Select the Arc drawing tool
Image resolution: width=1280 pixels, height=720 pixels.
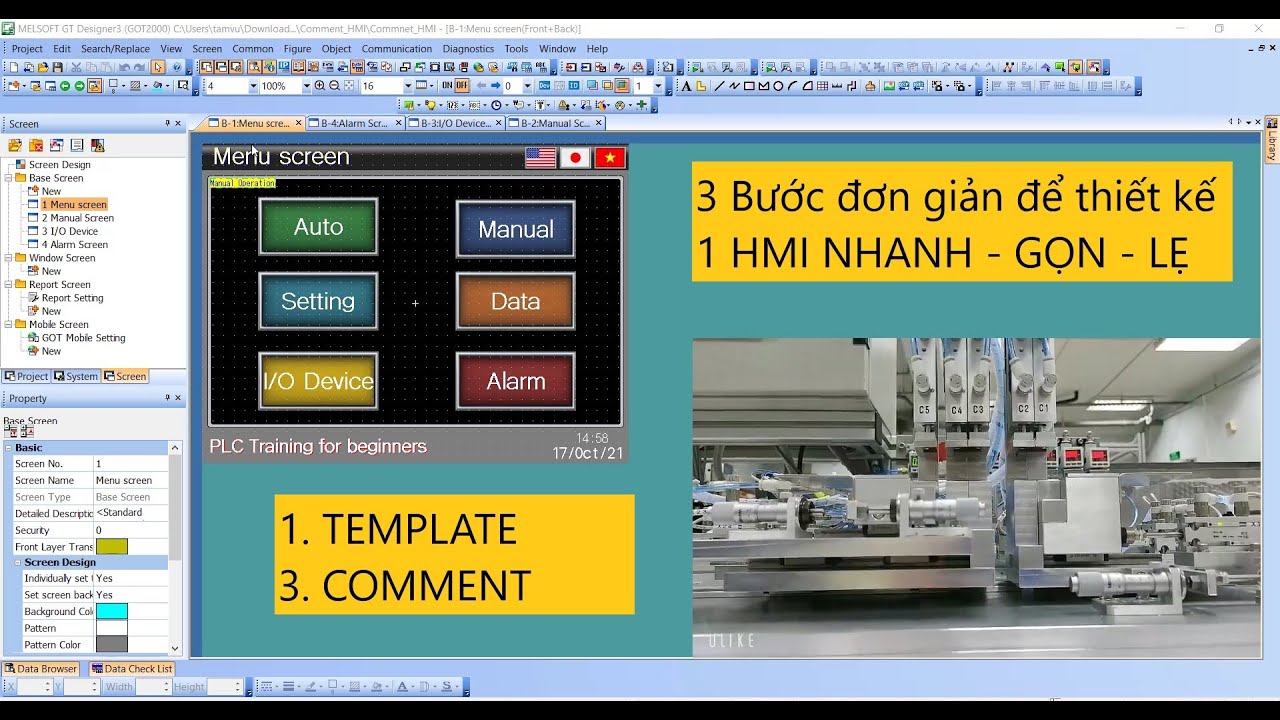(x=792, y=86)
